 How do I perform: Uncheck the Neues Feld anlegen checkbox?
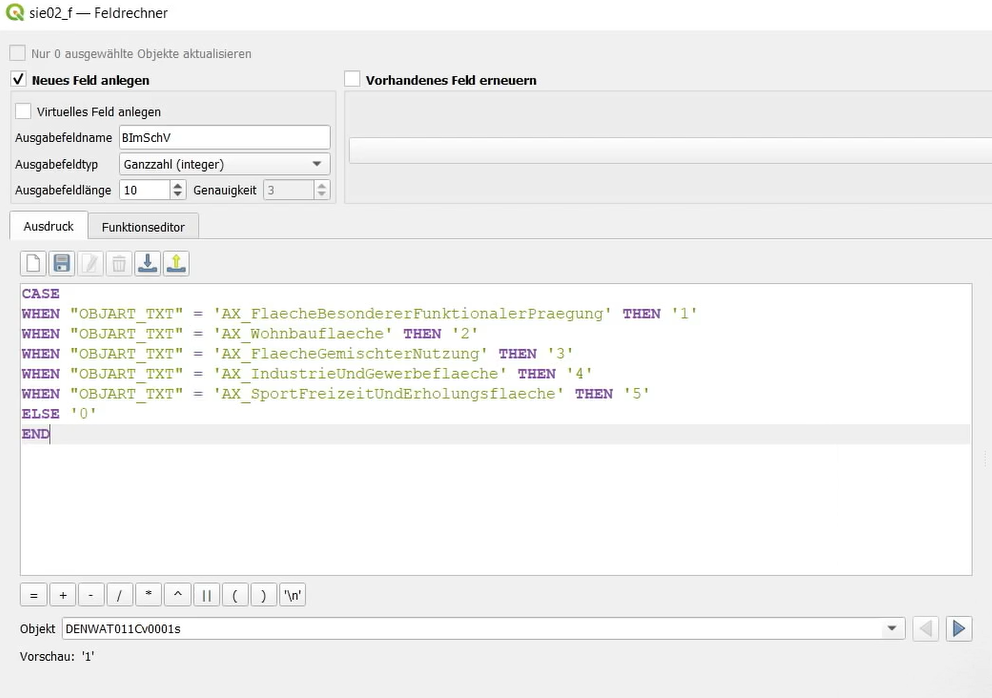(18, 79)
